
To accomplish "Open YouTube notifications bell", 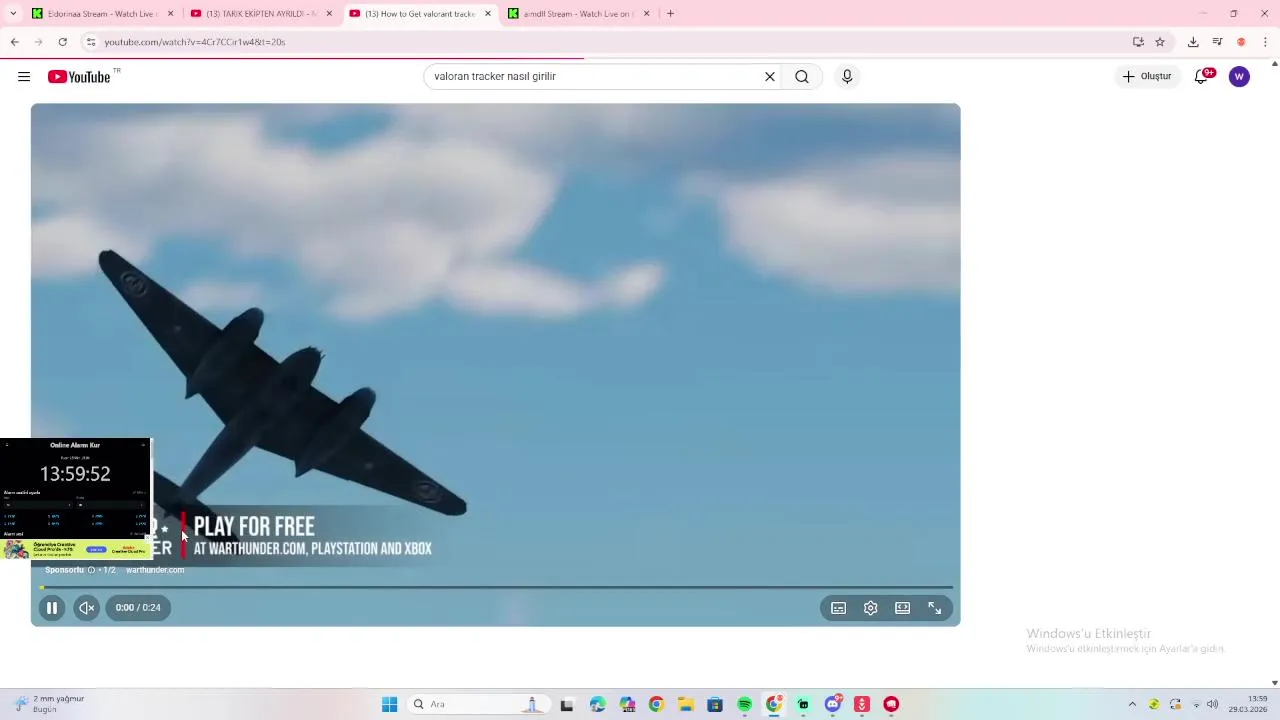I will 1202,77.
